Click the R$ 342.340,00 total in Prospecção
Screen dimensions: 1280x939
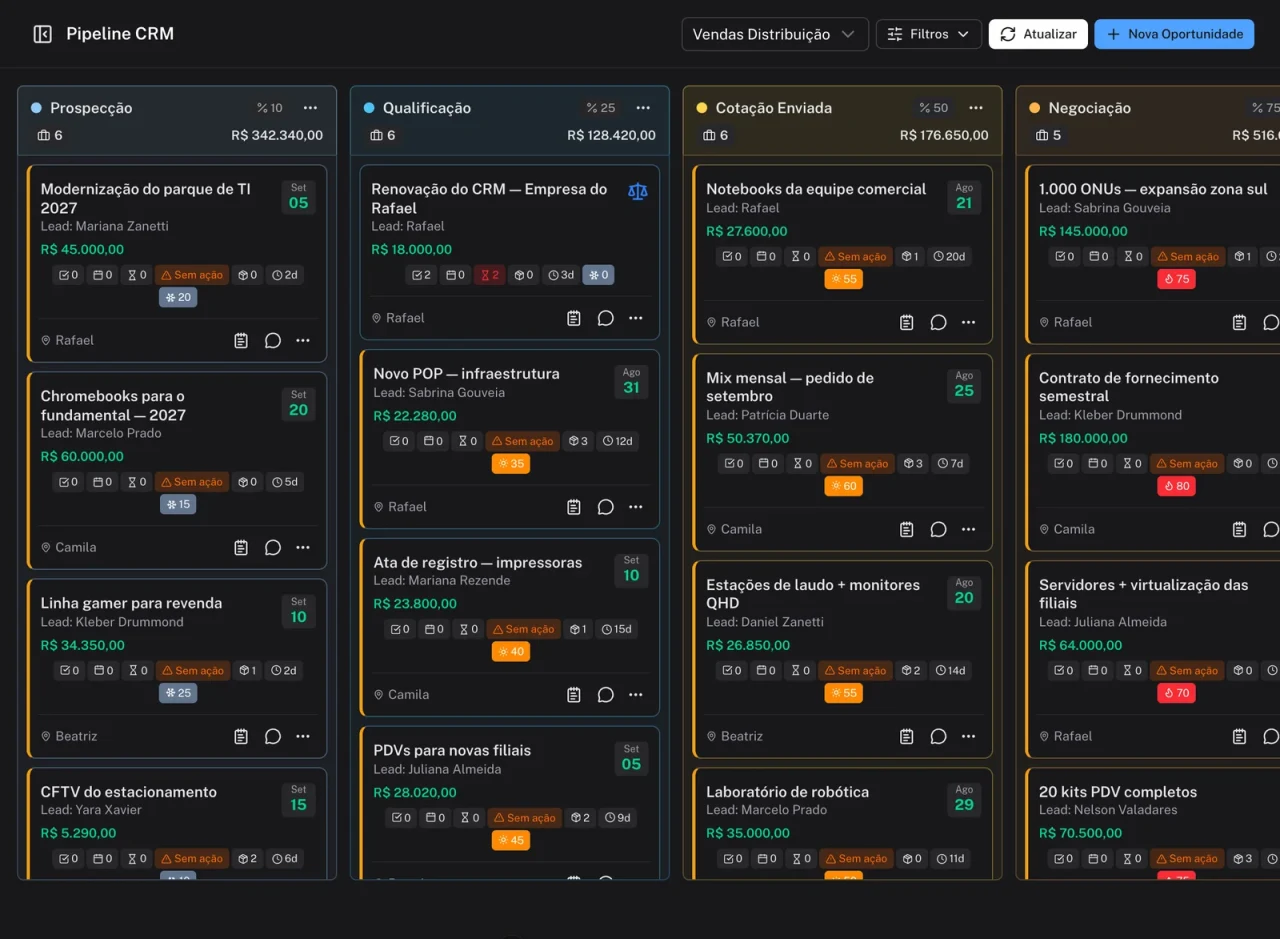pyautogui.click(x=277, y=135)
